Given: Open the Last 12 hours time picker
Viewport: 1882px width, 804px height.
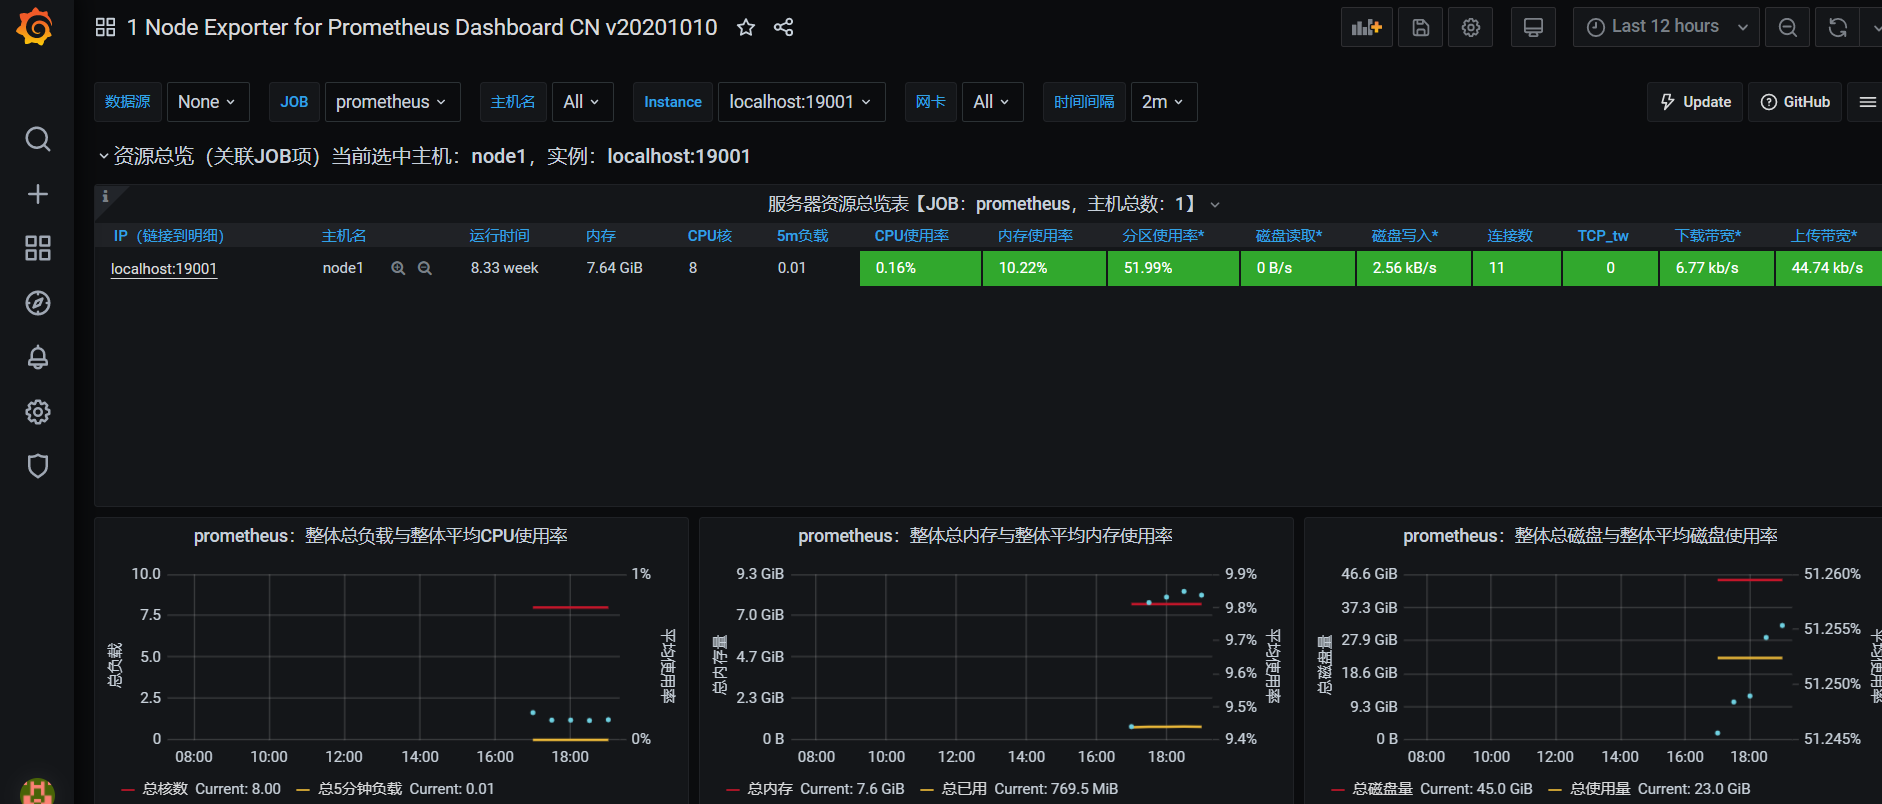Looking at the screenshot, I should (1665, 27).
